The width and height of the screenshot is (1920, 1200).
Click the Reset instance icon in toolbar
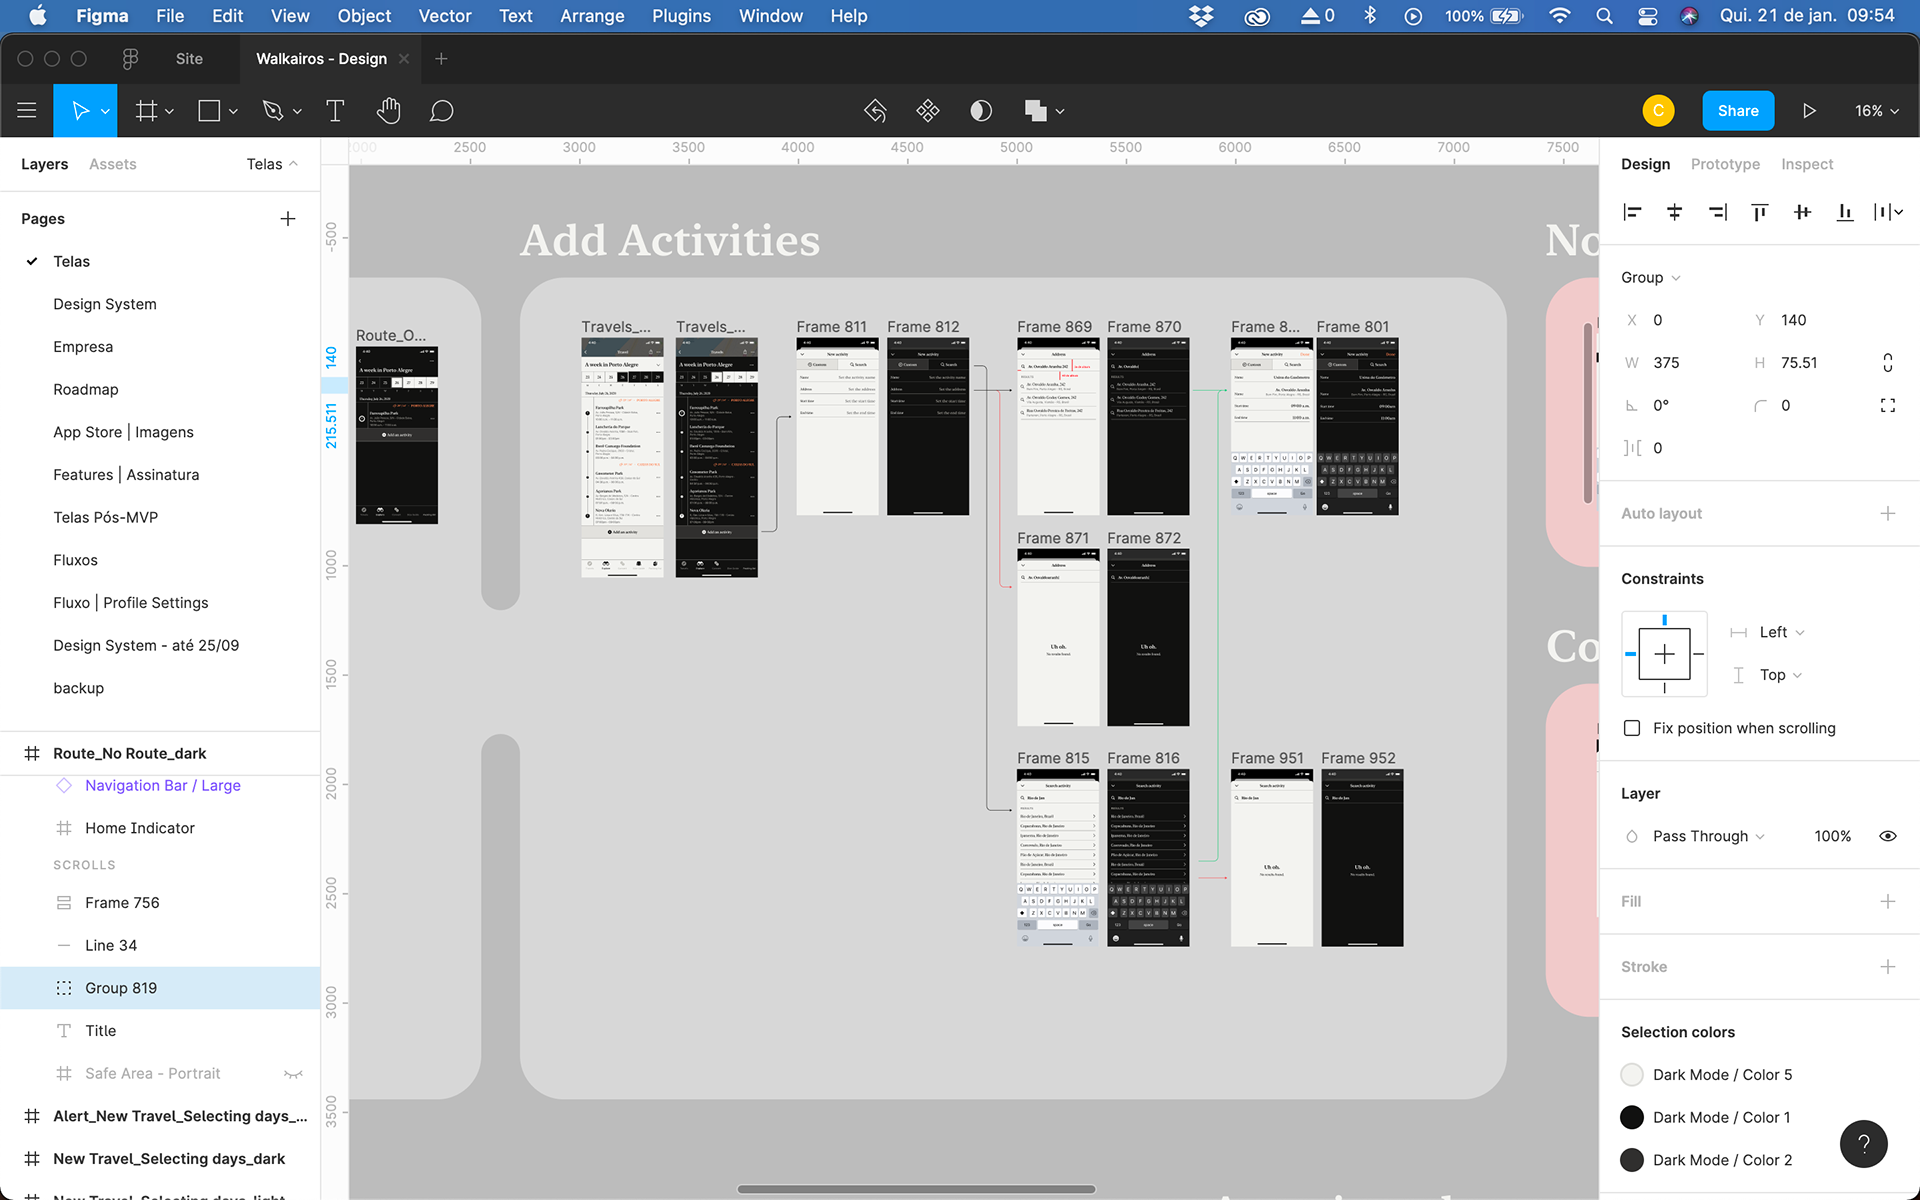pos(876,111)
